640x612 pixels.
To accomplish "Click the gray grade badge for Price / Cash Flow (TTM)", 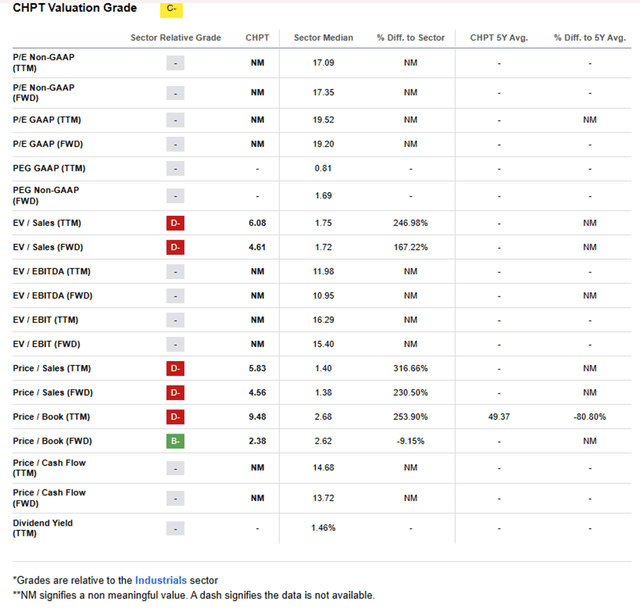I will point(175,468).
